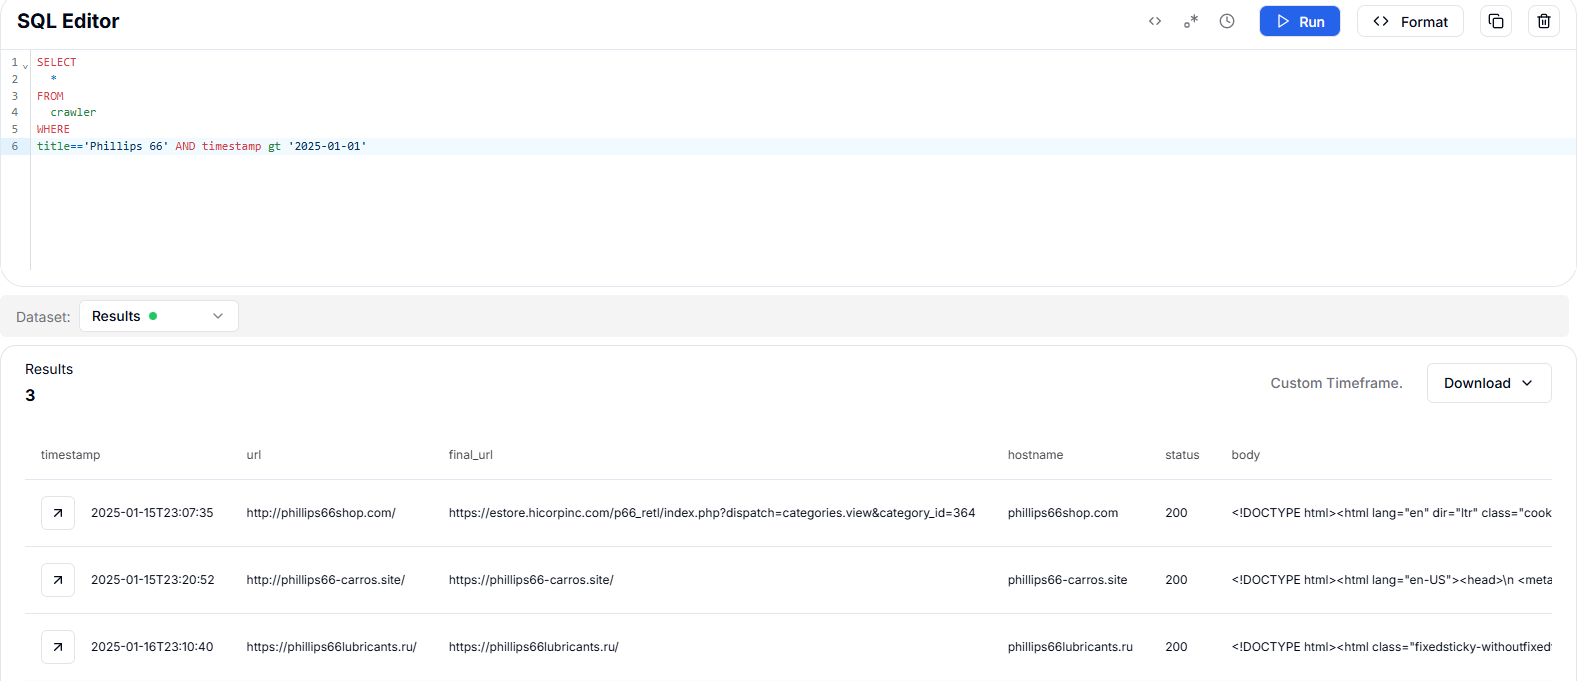Click url http://phillips66-carros.site/

click(326, 580)
